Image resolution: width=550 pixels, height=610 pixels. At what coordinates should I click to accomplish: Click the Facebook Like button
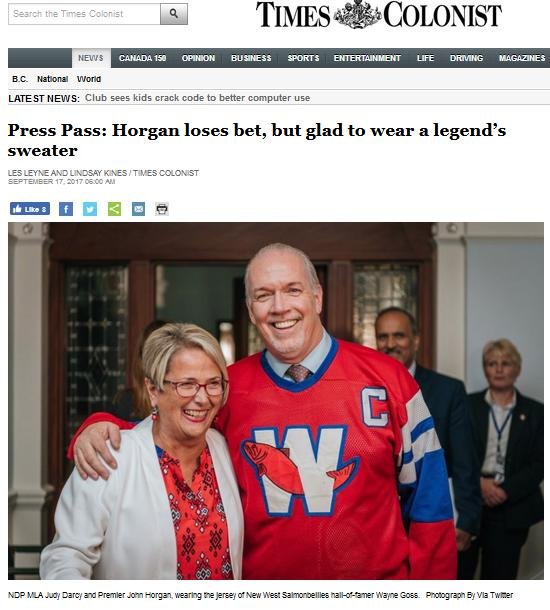click(x=30, y=209)
